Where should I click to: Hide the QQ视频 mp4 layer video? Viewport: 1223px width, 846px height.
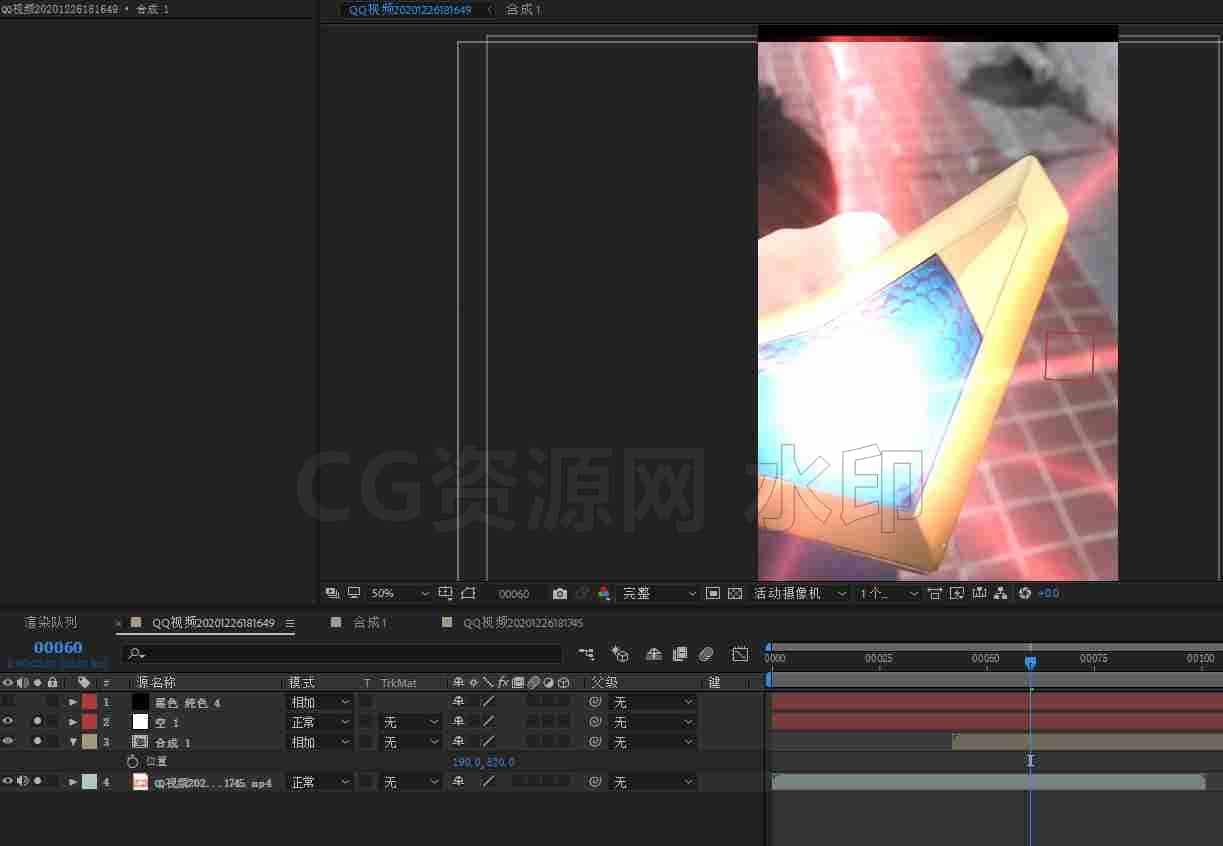[x=8, y=782]
